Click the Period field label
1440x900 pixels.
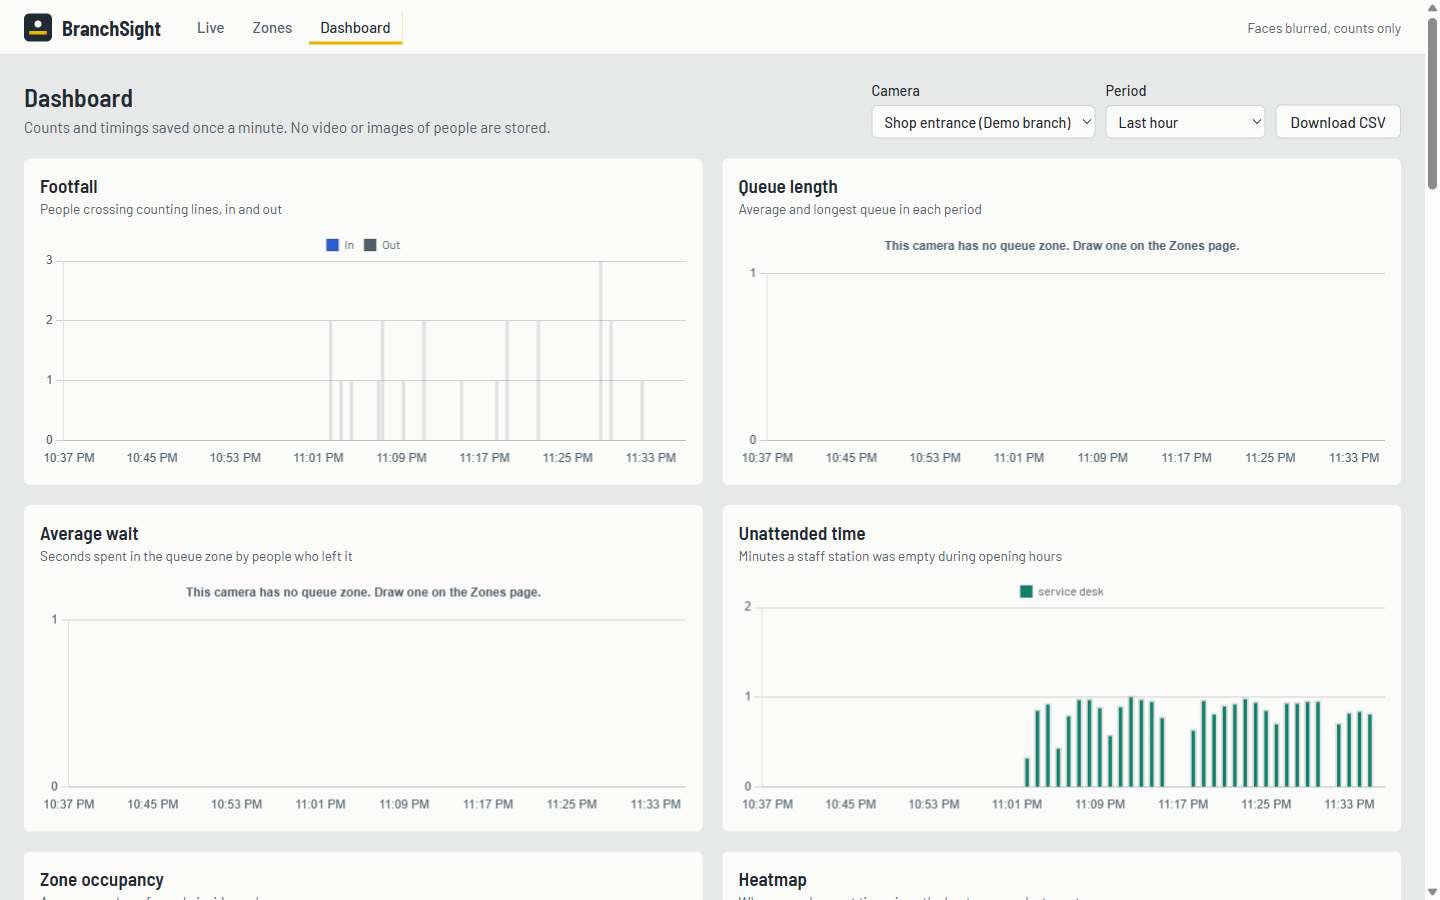1126,91
